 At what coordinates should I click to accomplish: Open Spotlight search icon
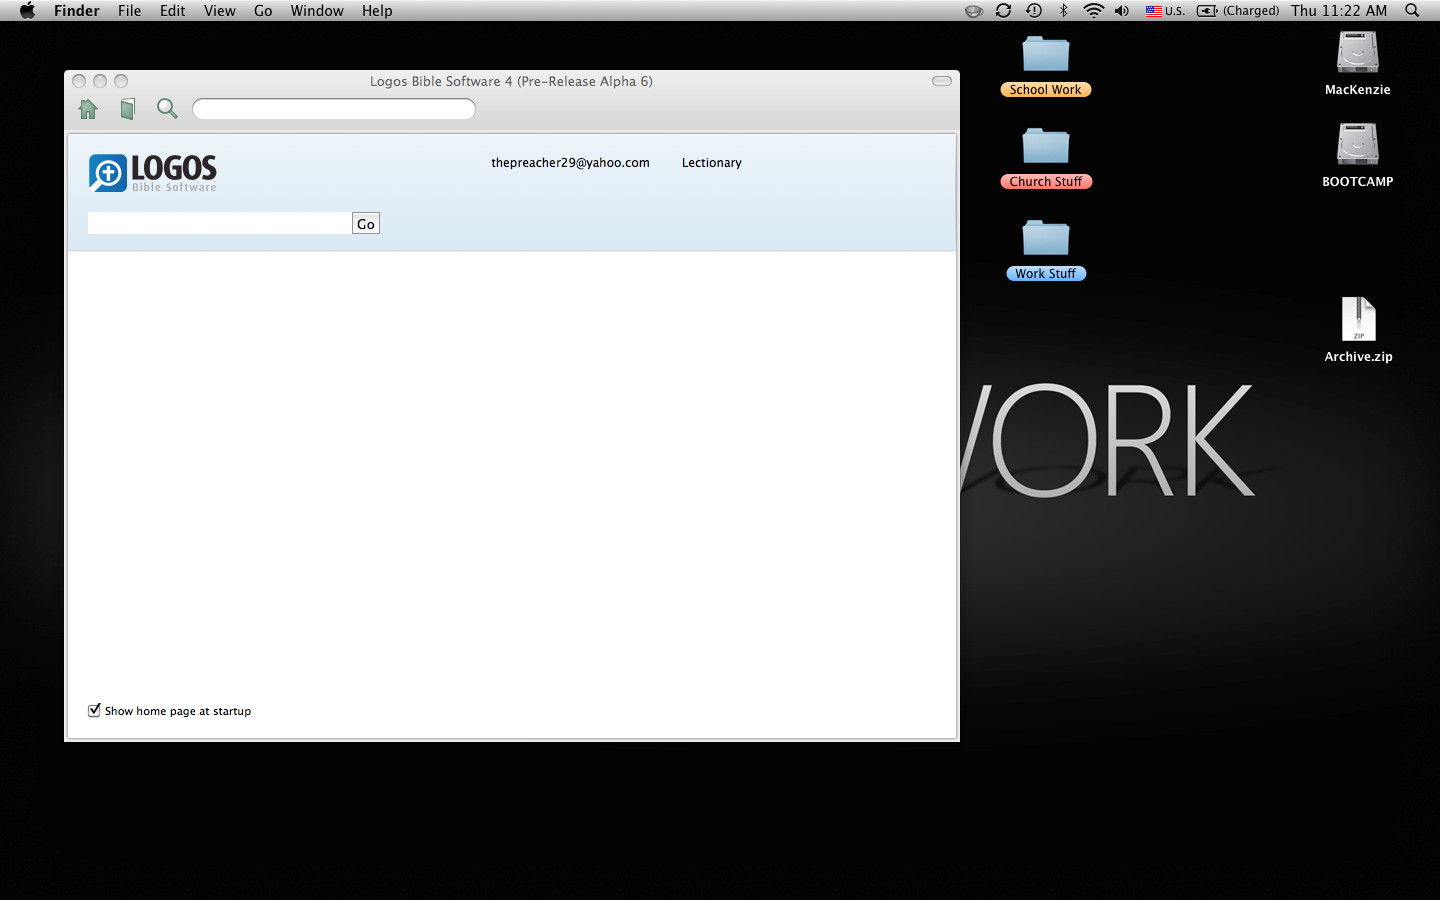pyautogui.click(x=1412, y=10)
